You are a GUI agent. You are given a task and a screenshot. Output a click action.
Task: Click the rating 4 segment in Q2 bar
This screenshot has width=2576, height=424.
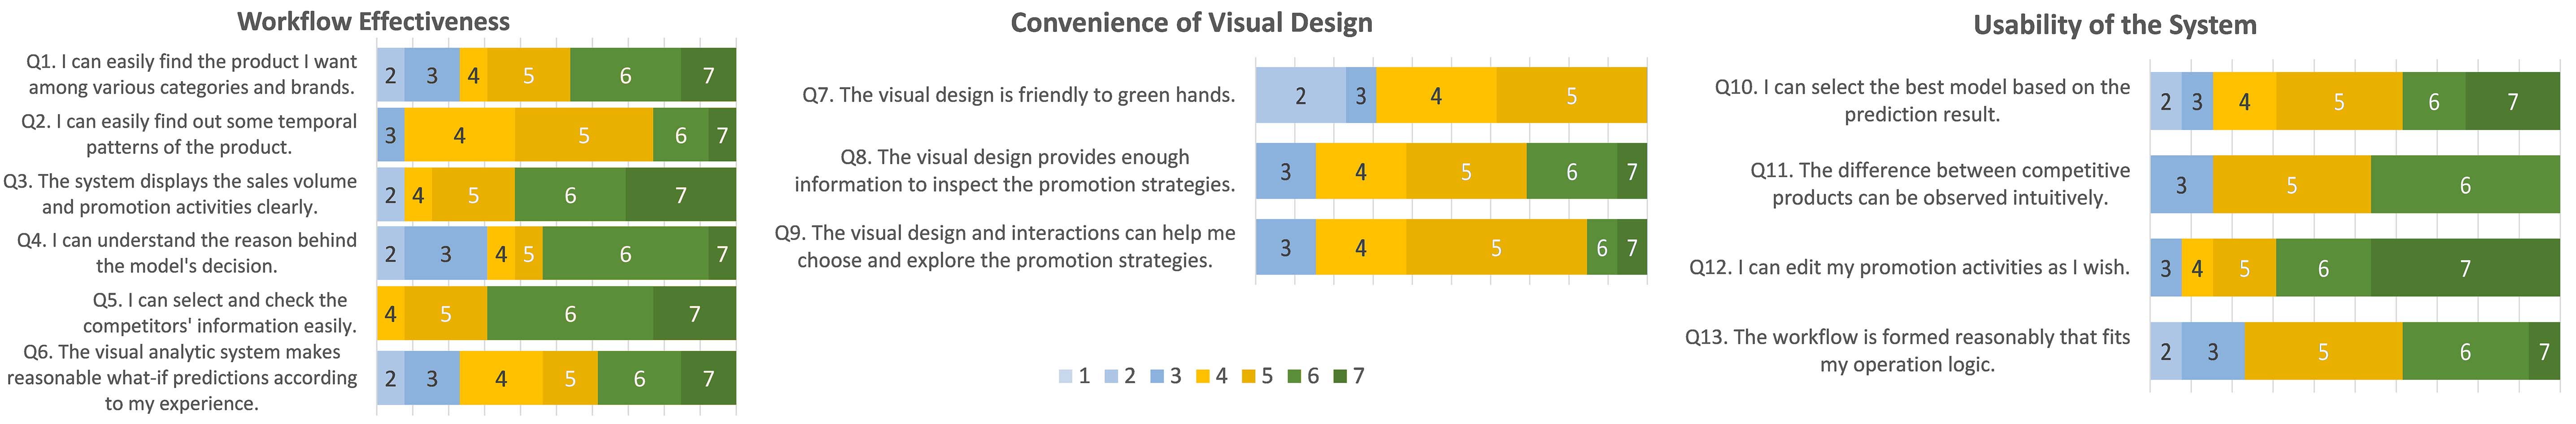coord(459,135)
